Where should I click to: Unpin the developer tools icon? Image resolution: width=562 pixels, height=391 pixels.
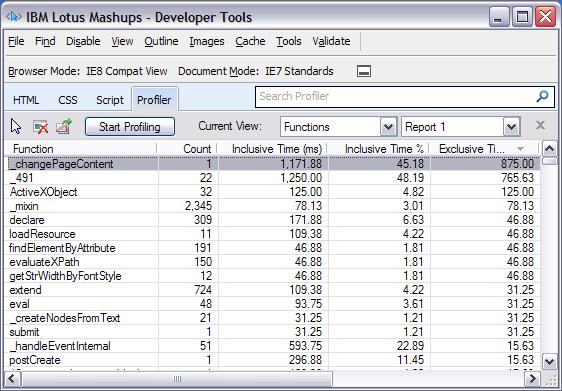[x=364, y=71]
